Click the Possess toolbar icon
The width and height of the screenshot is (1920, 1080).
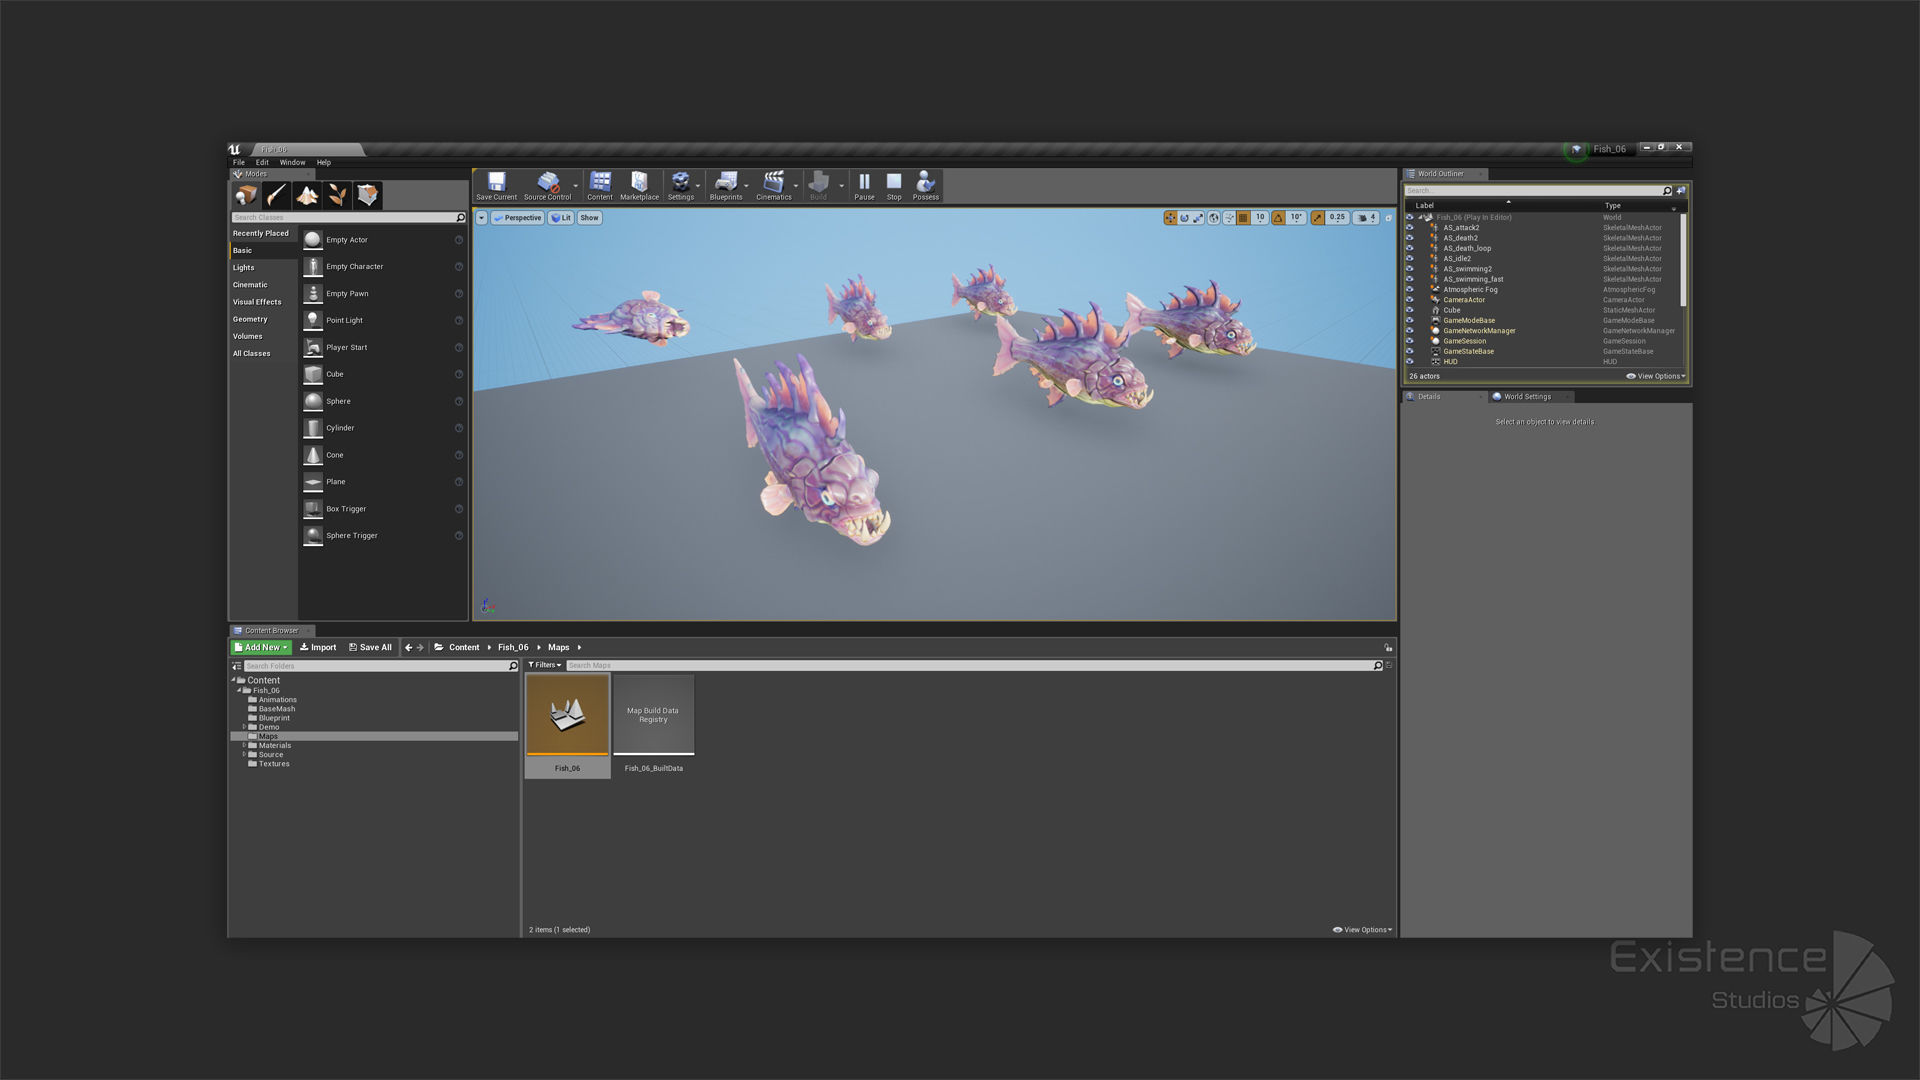point(926,186)
